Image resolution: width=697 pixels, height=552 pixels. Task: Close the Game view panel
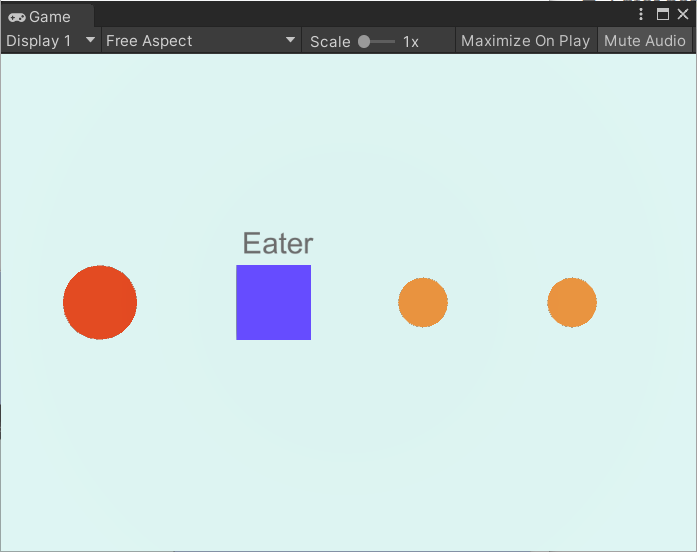click(683, 14)
